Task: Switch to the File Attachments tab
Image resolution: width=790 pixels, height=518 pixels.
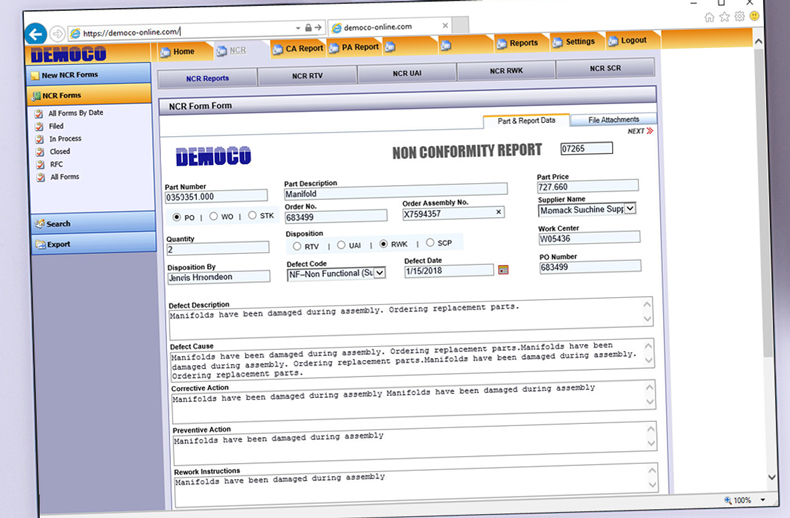Action: tap(614, 119)
